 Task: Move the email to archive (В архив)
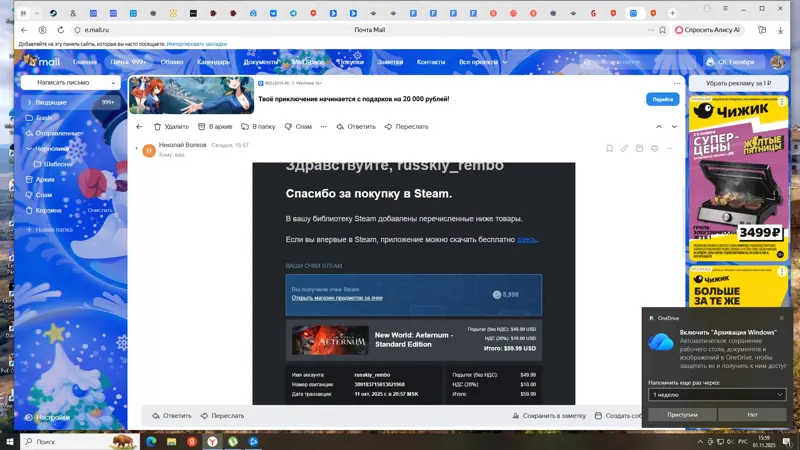(215, 127)
